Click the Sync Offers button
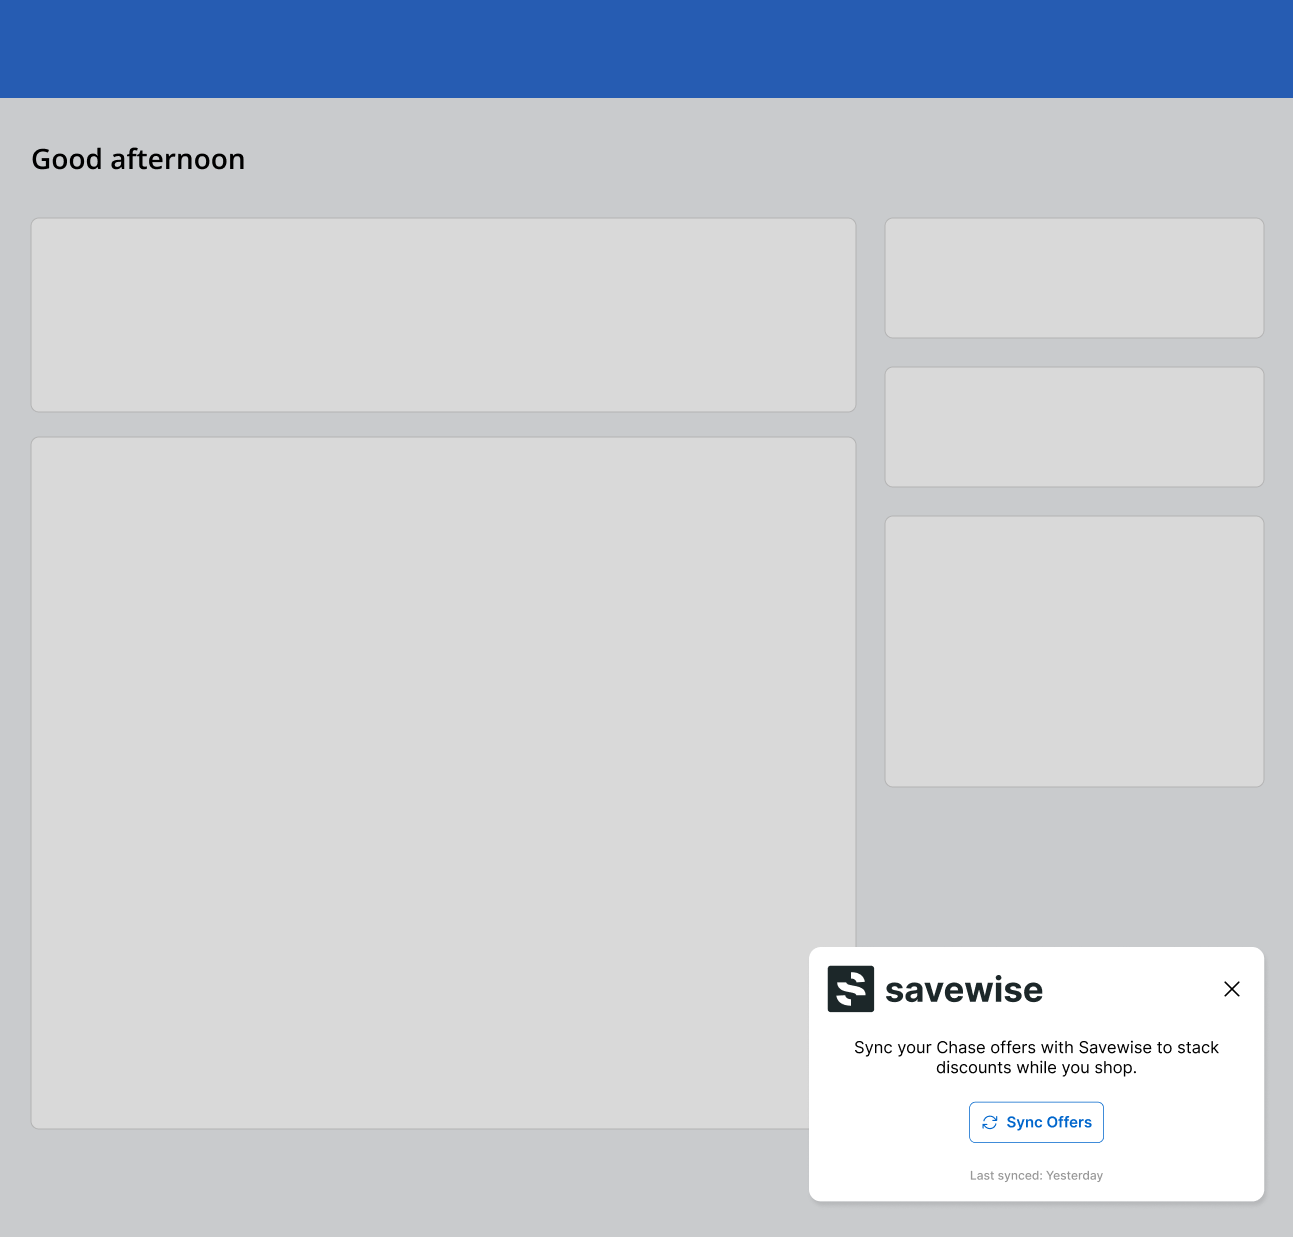The width and height of the screenshot is (1293, 1237). 1036,1122
